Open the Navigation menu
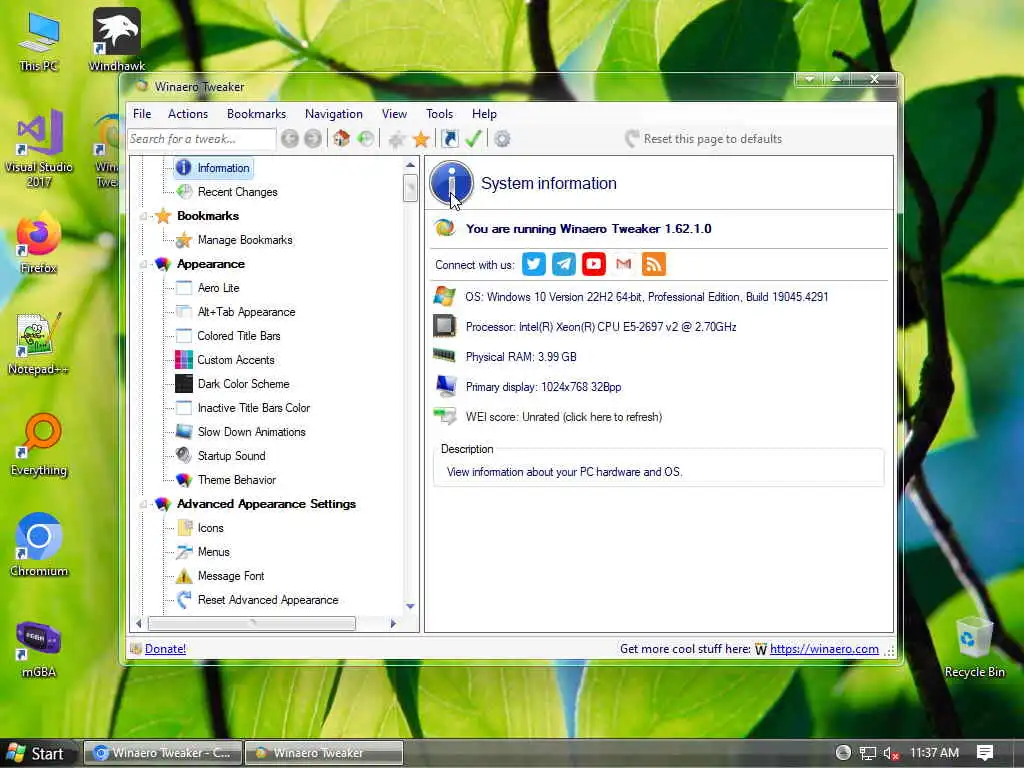Screen dimensions: 1024x768 coord(334,114)
